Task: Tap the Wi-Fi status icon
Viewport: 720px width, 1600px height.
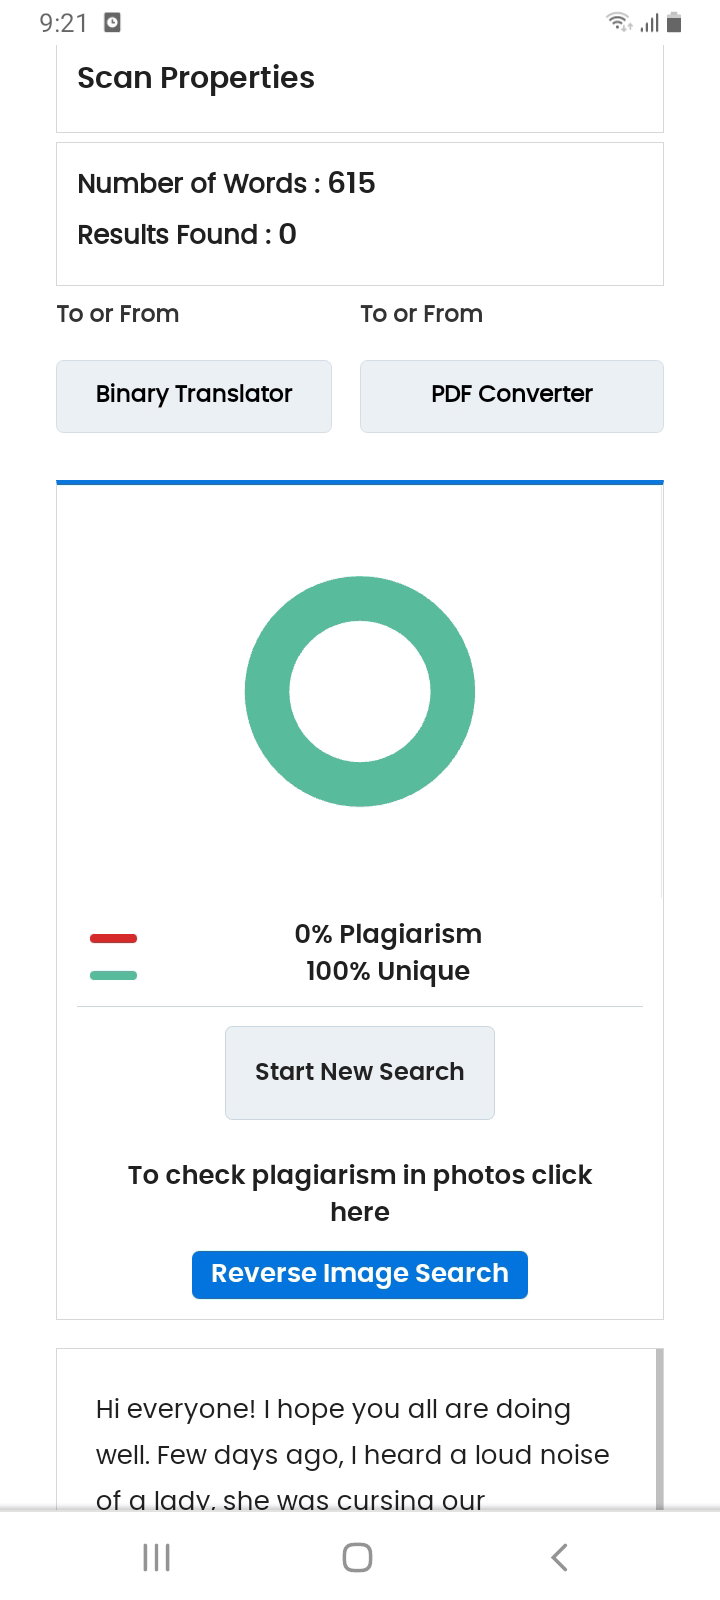Action: point(620,22)
